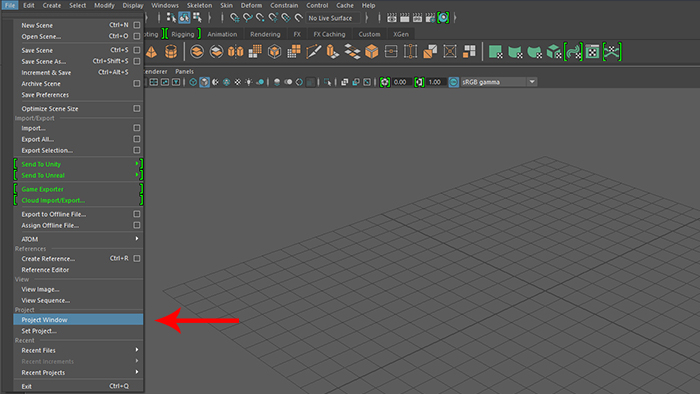The width and height of the screenshot is (700, 394).
Task: Select by object type icon
Action: tap(184, 17)
